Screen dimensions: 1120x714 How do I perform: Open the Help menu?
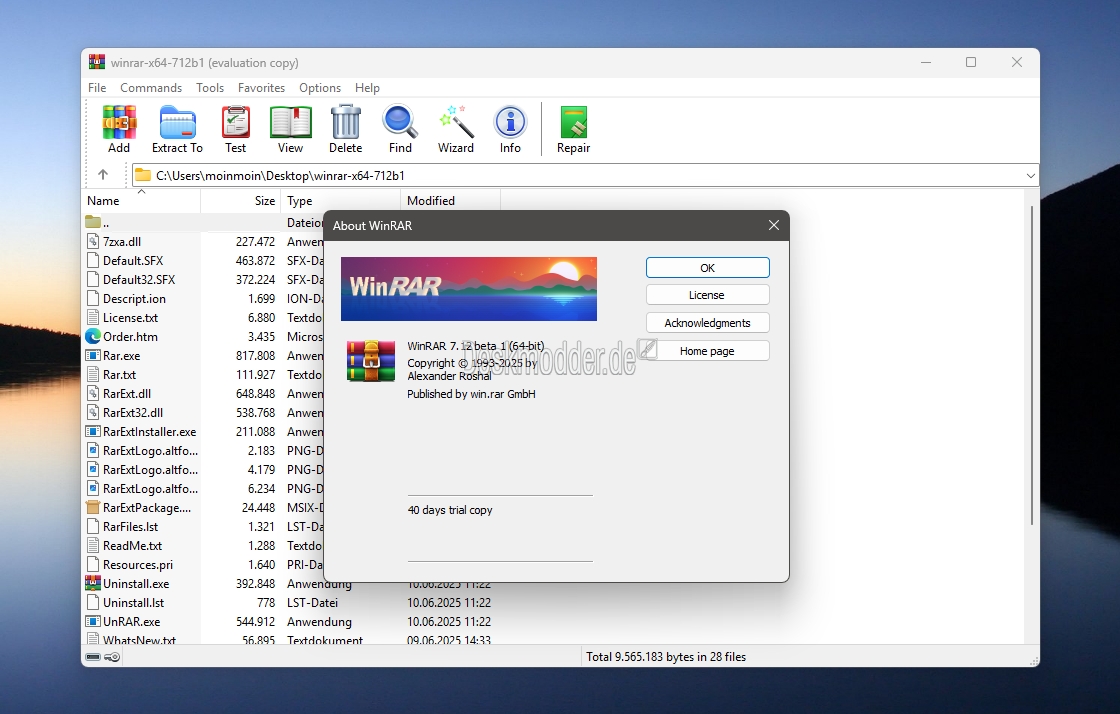tap(367, 88)
